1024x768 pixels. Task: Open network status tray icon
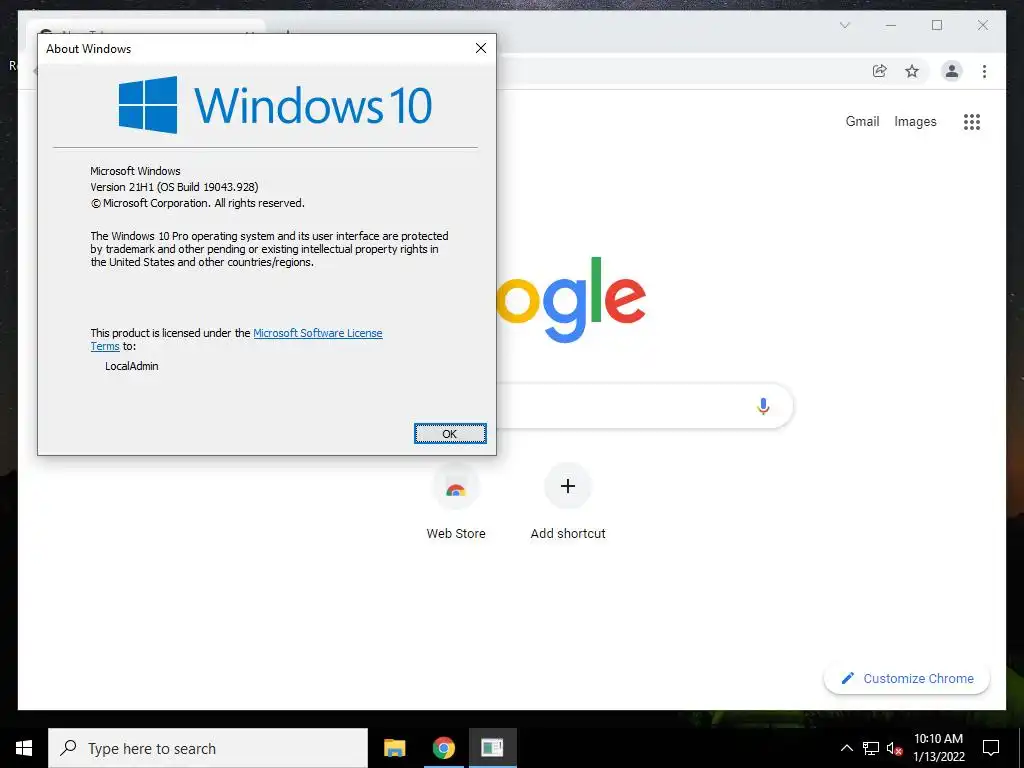(871, 748)
